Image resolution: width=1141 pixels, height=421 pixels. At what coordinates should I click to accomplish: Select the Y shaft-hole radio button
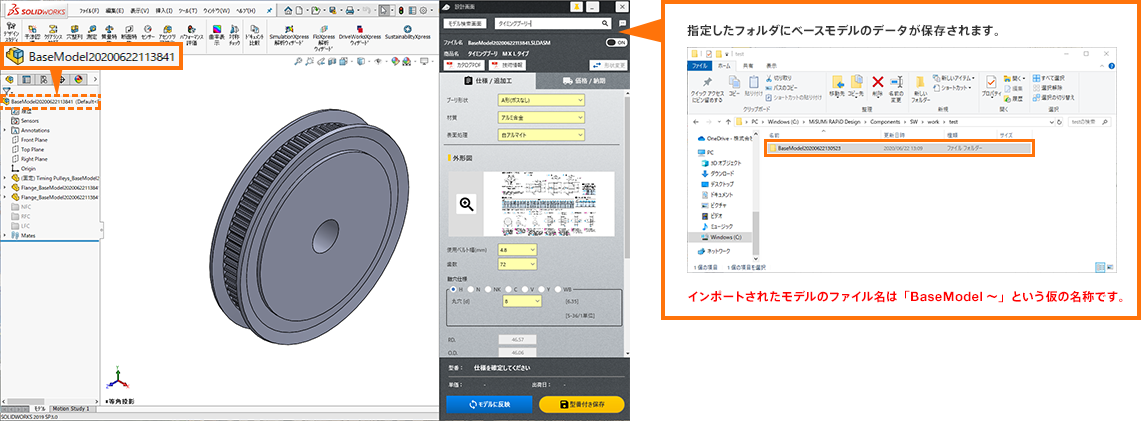tap(541, 289)
